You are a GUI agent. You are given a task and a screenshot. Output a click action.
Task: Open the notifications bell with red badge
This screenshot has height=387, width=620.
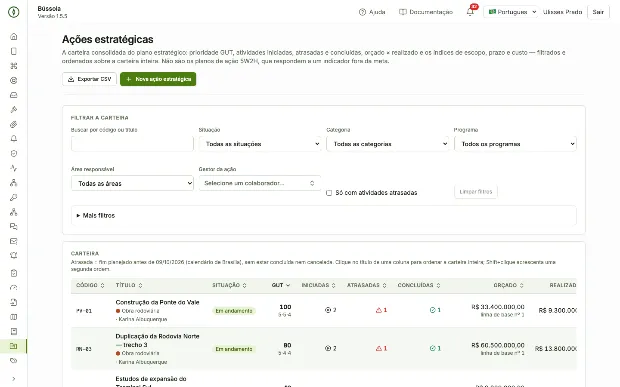tap(470, 11)
